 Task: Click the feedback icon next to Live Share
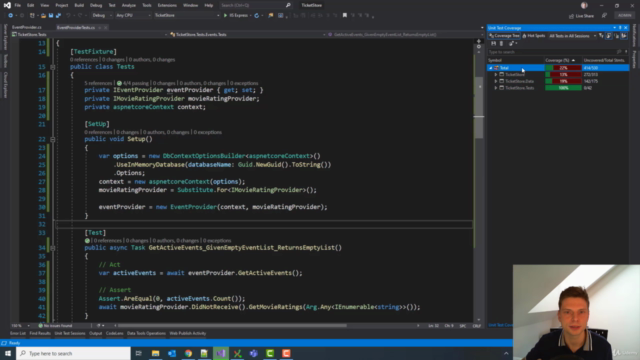pos(604,16)
